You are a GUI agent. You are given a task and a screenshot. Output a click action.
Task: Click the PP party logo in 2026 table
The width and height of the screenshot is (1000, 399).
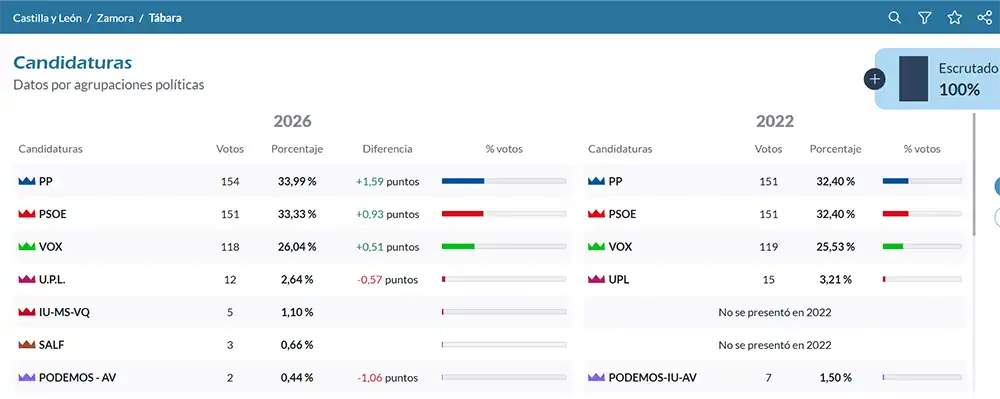(x=26, y=182)
